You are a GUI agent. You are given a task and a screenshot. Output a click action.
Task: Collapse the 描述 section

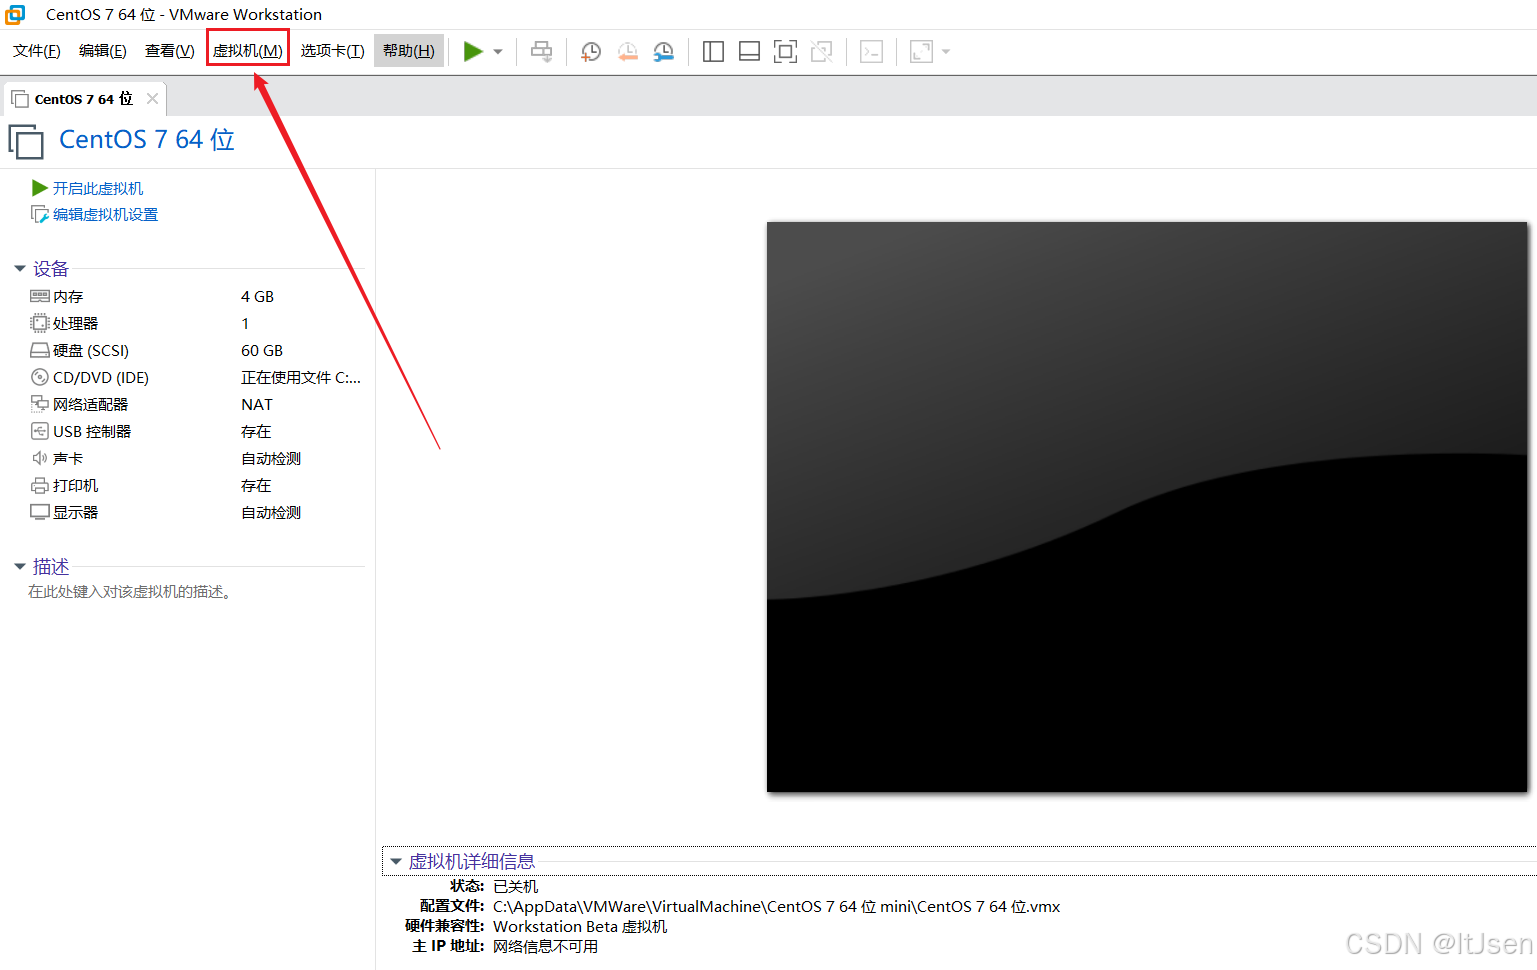[x=19, y=567]
